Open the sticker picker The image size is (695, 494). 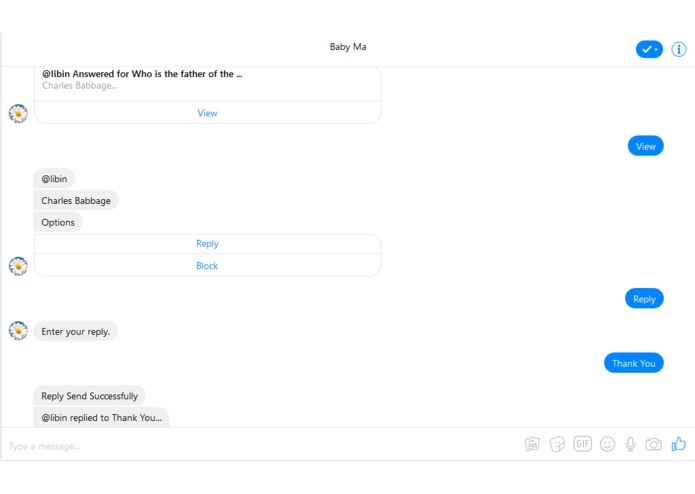pos(557,444)
